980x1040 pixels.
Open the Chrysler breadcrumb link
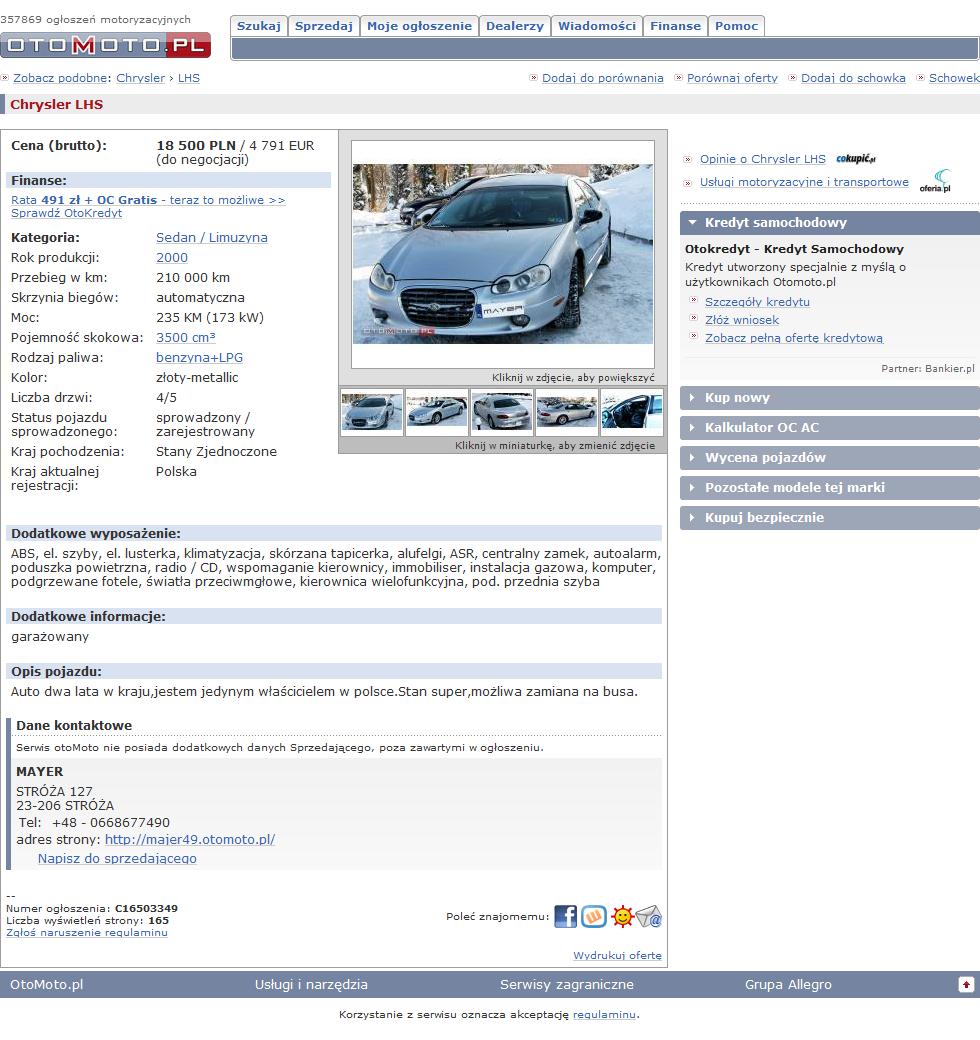pyautogui.click(x=141, y=78)
